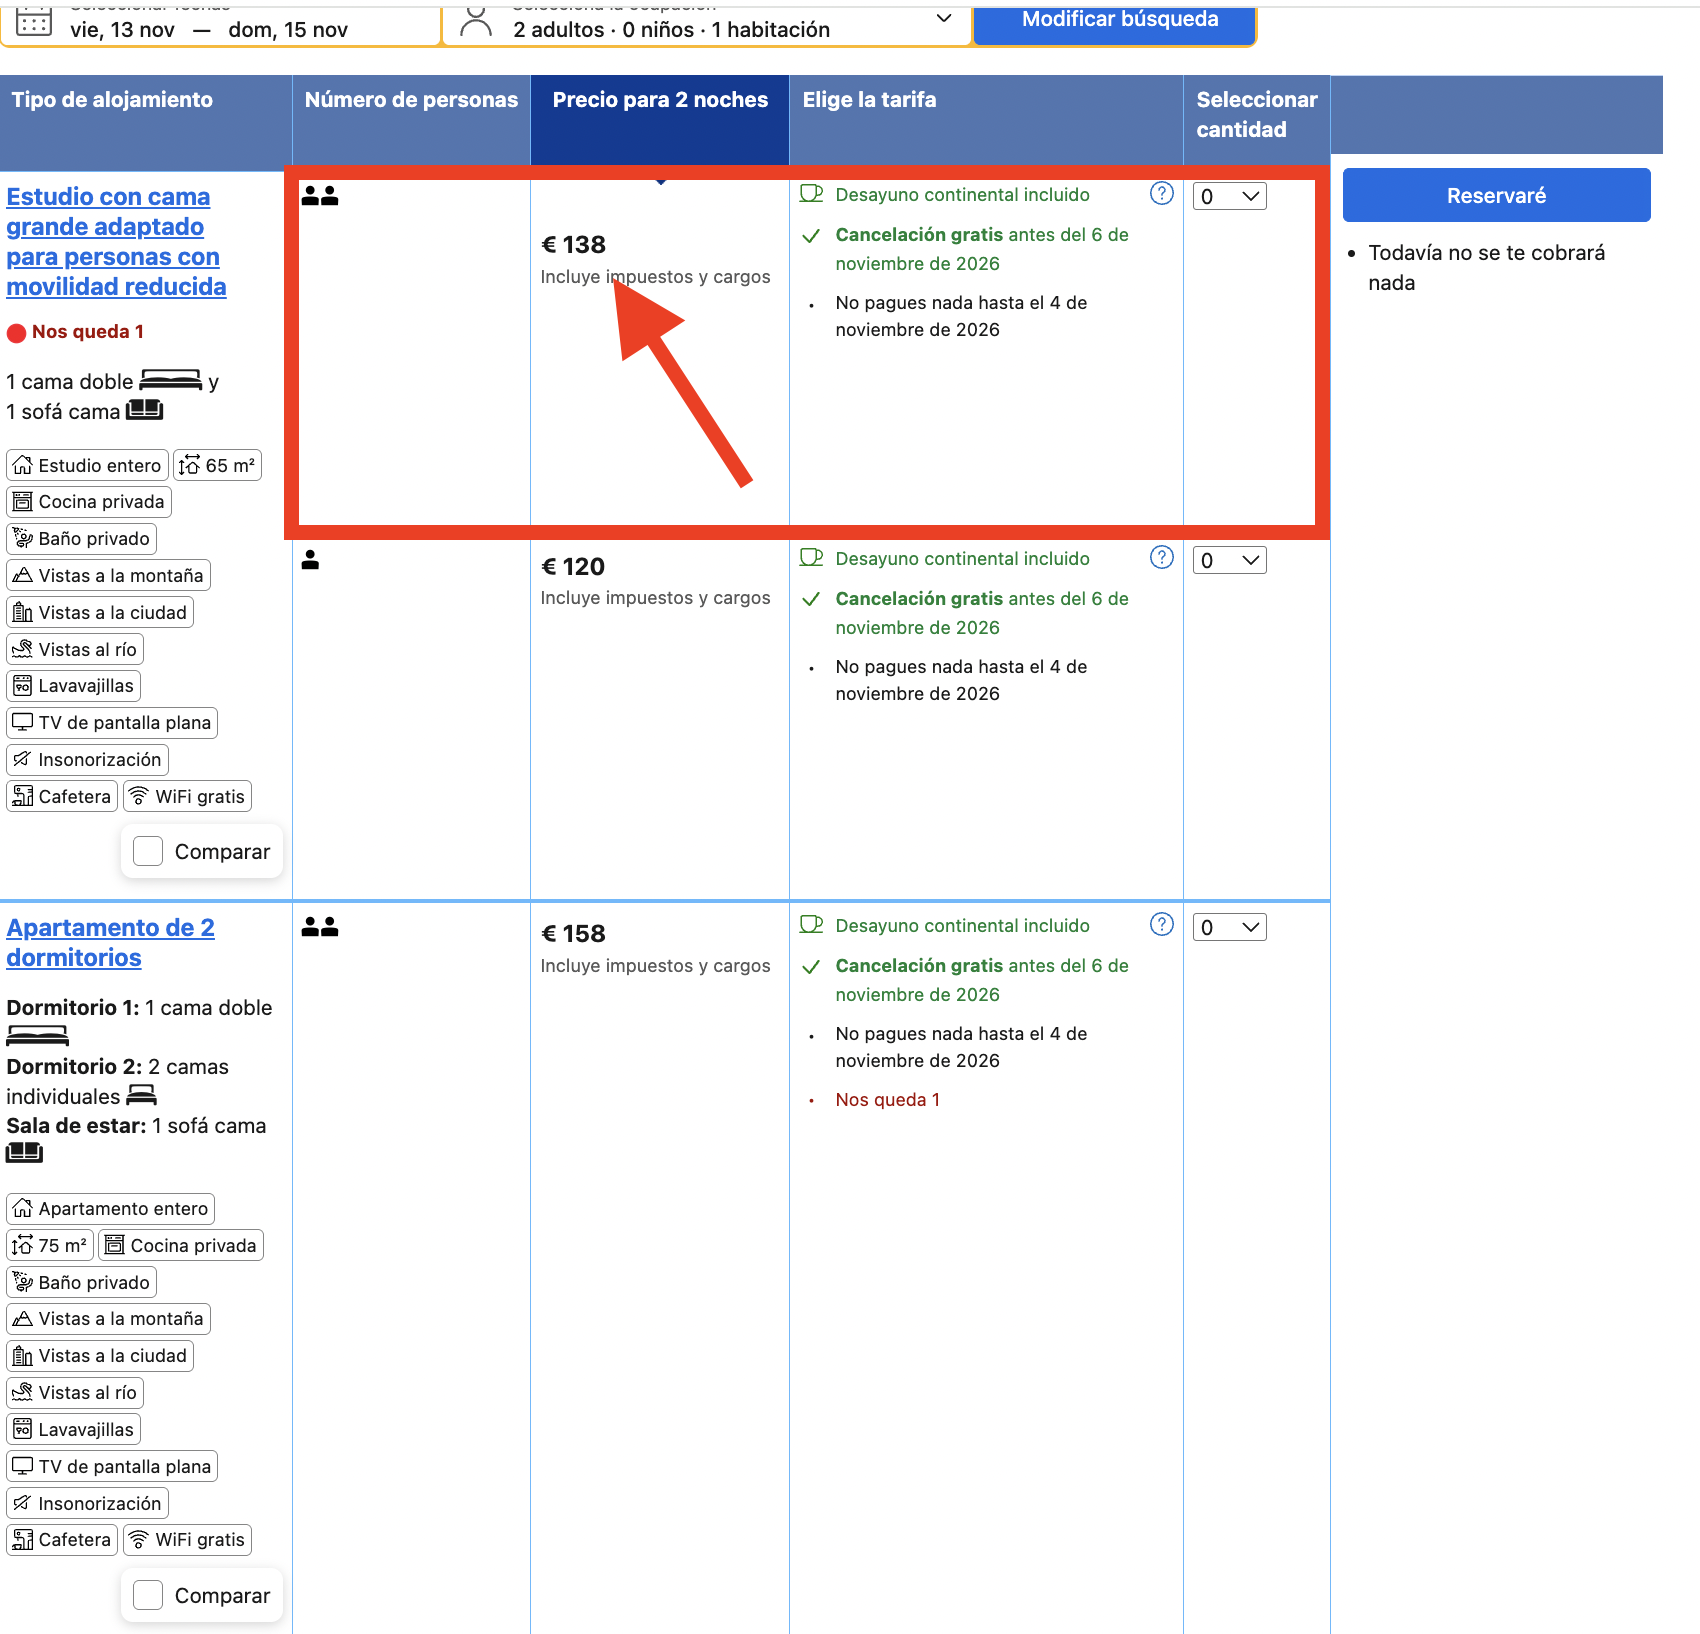Click Insonorización tag in apartment amenities

tap(88, 1503)
